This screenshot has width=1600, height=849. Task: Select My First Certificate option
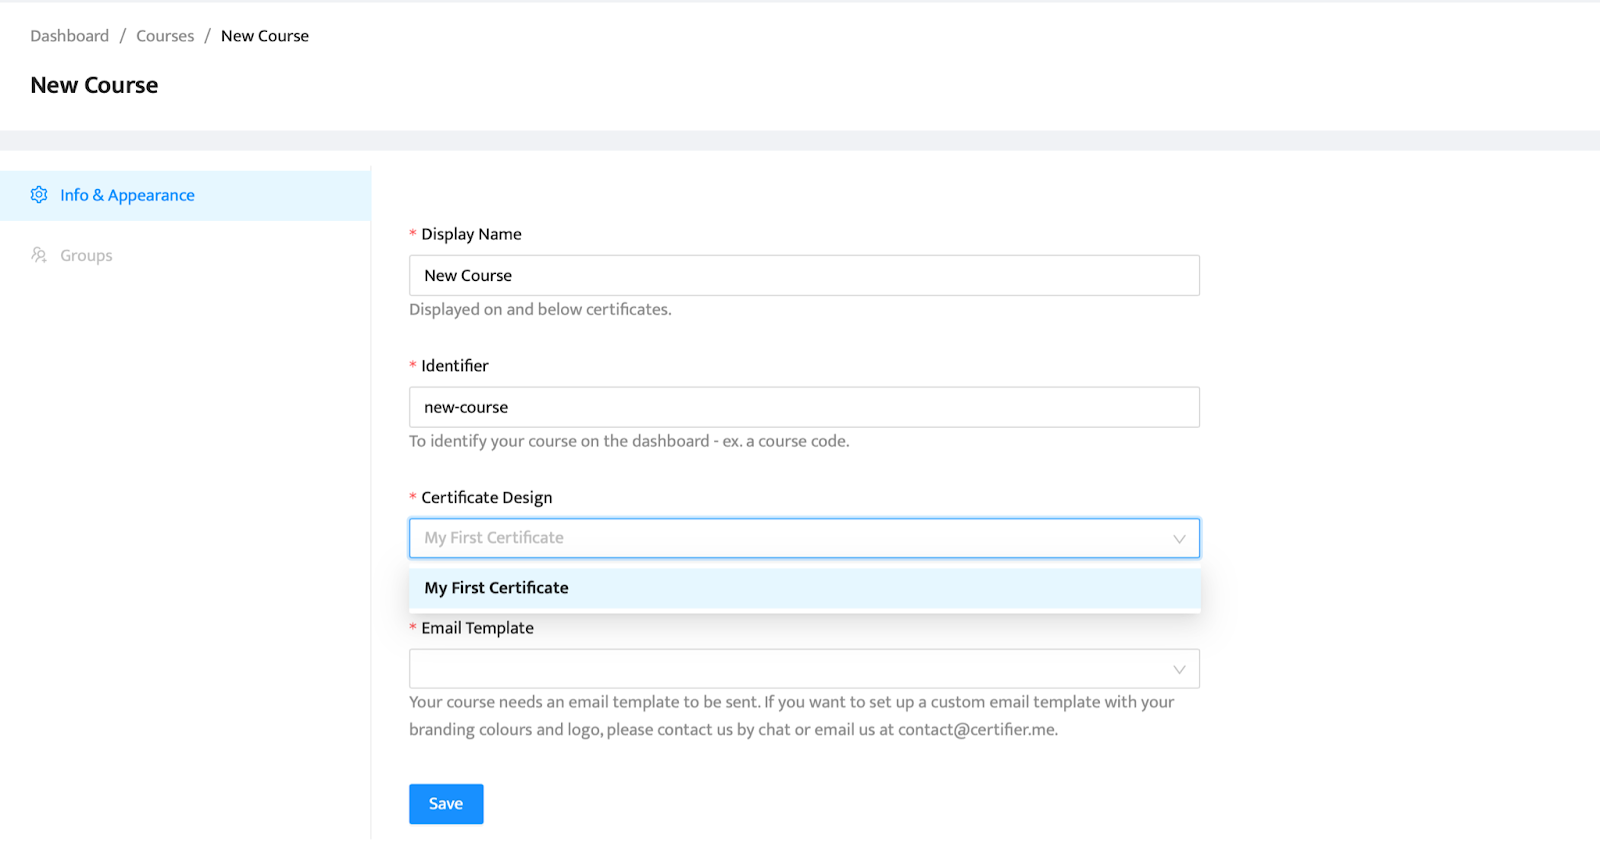[804, 588]
